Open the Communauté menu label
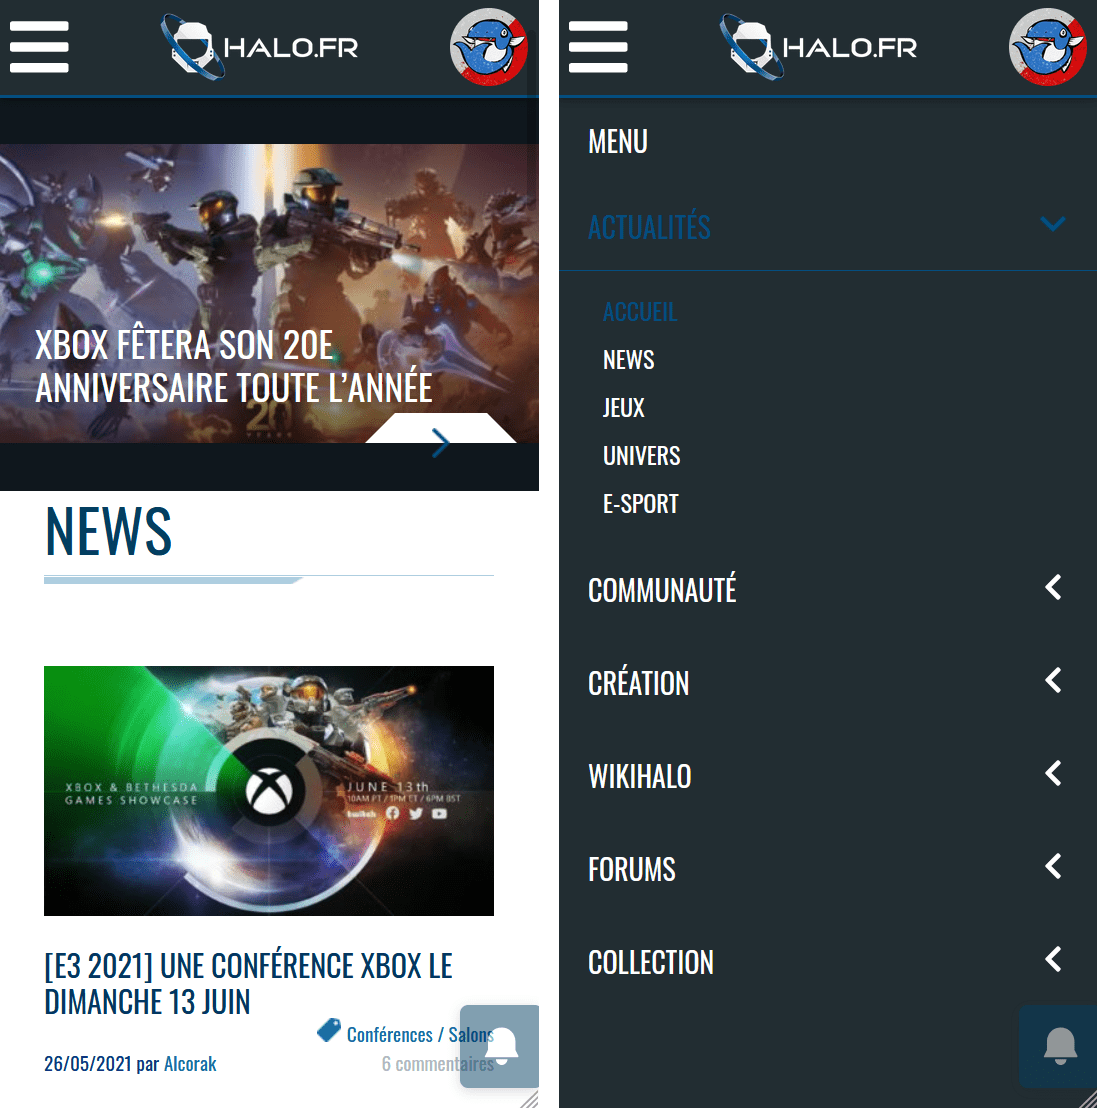 (x=662, y=589)
